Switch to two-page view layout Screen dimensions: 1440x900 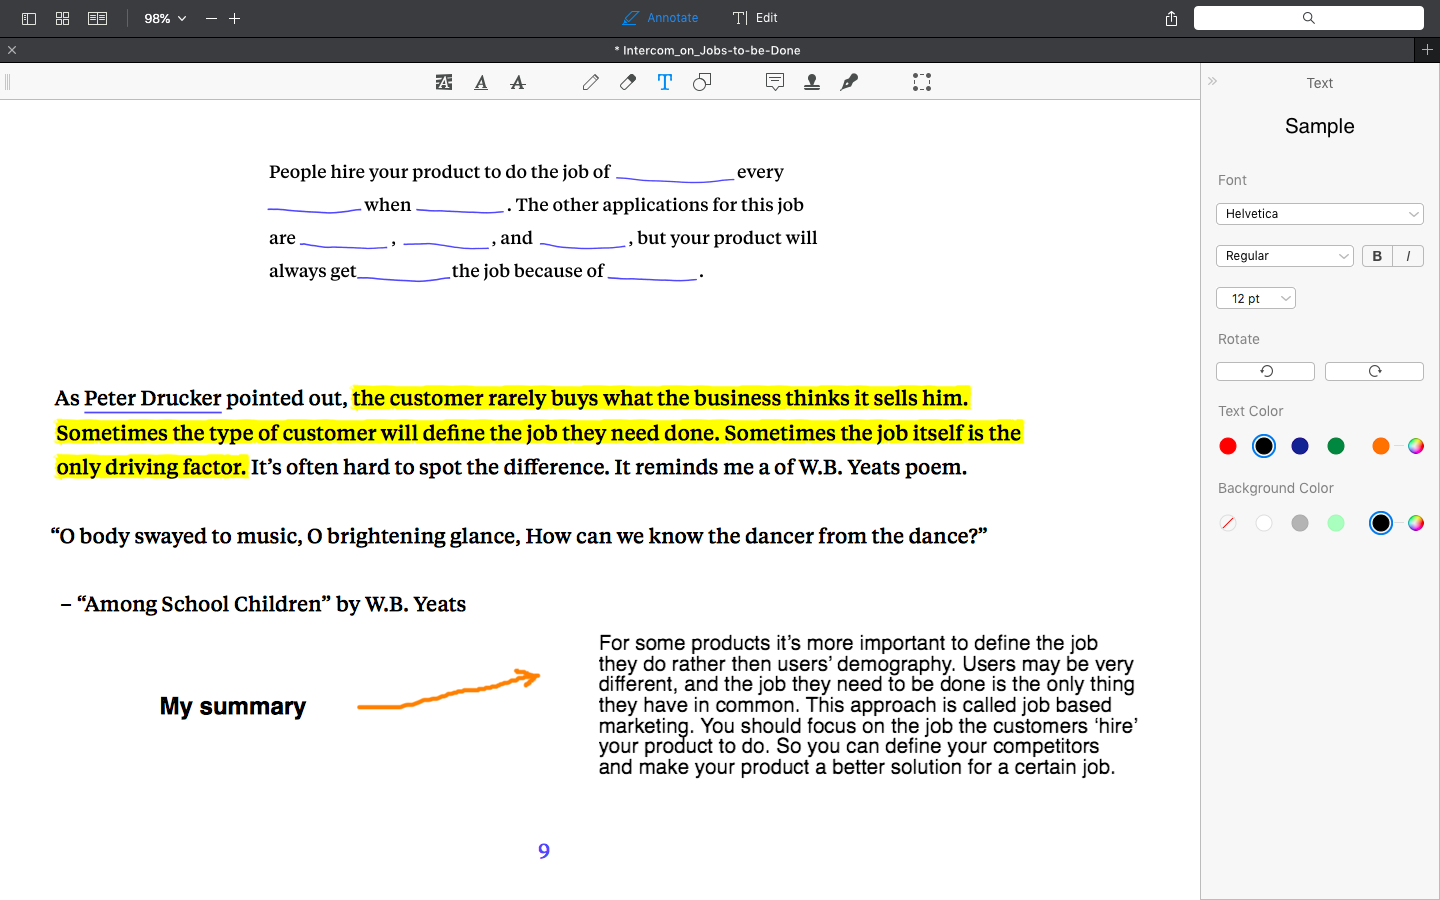[x=97, y=18]
